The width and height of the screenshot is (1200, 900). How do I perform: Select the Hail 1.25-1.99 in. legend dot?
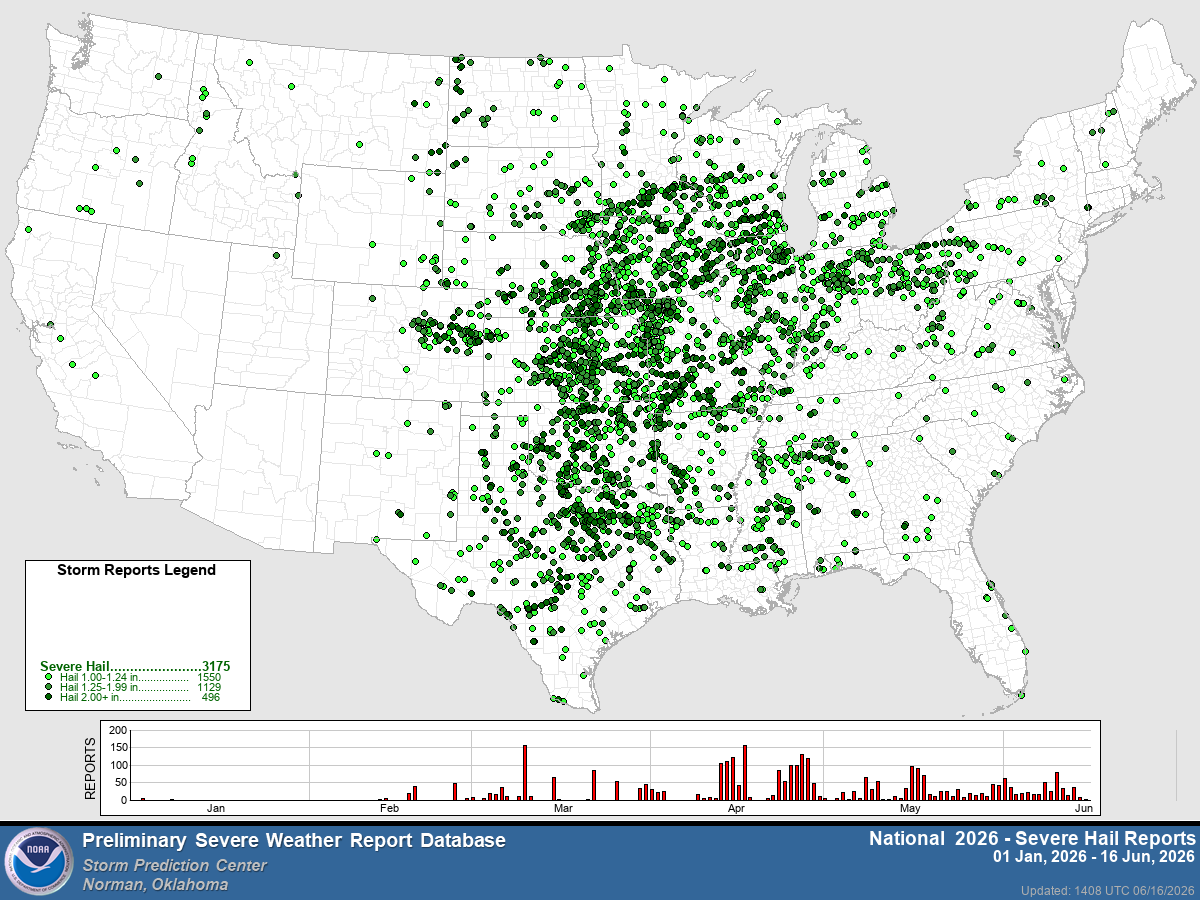pyautogui.click(x=50, y=688)
